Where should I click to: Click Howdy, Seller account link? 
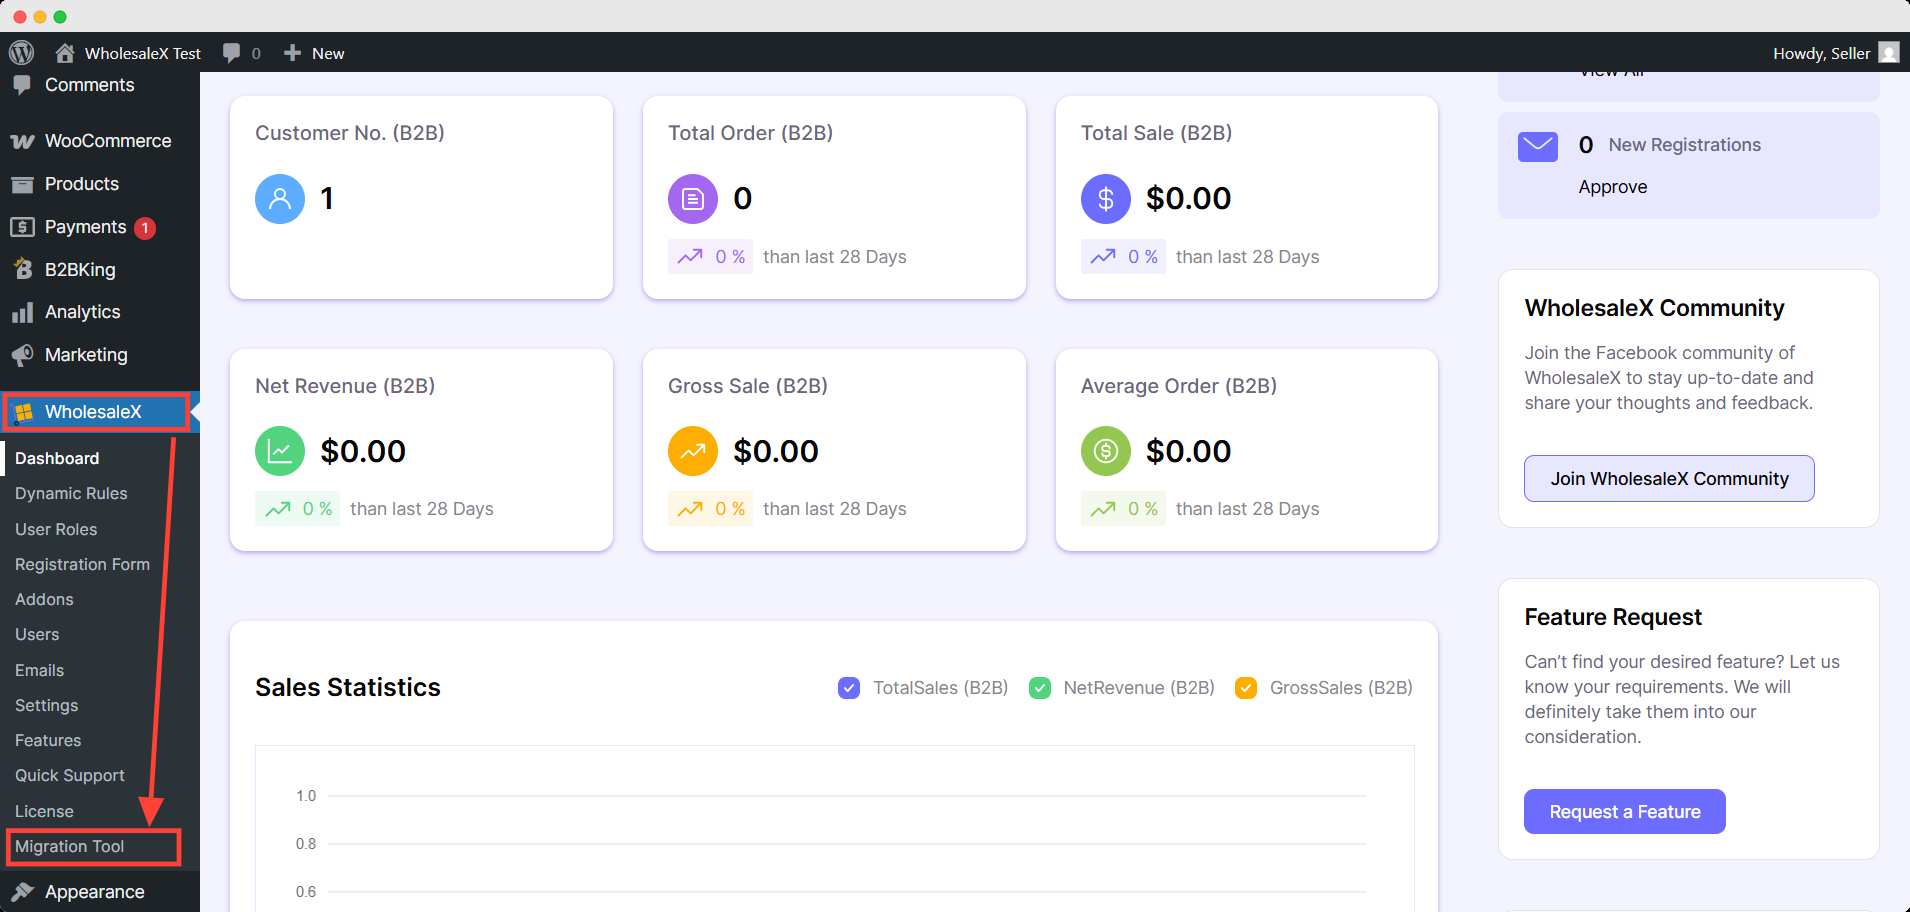pos(1821,53)
